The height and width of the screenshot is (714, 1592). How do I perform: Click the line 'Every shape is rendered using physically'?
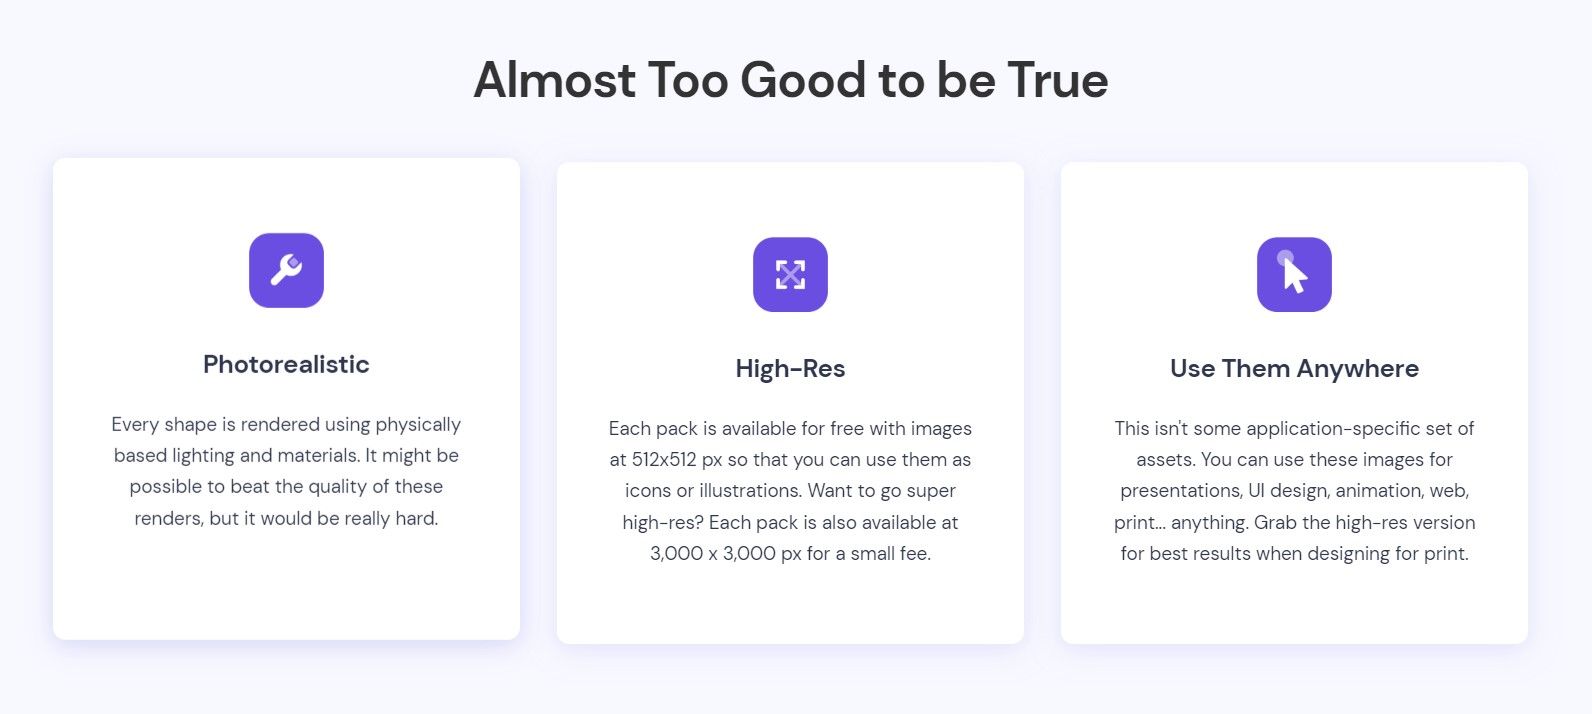point(286,424)
